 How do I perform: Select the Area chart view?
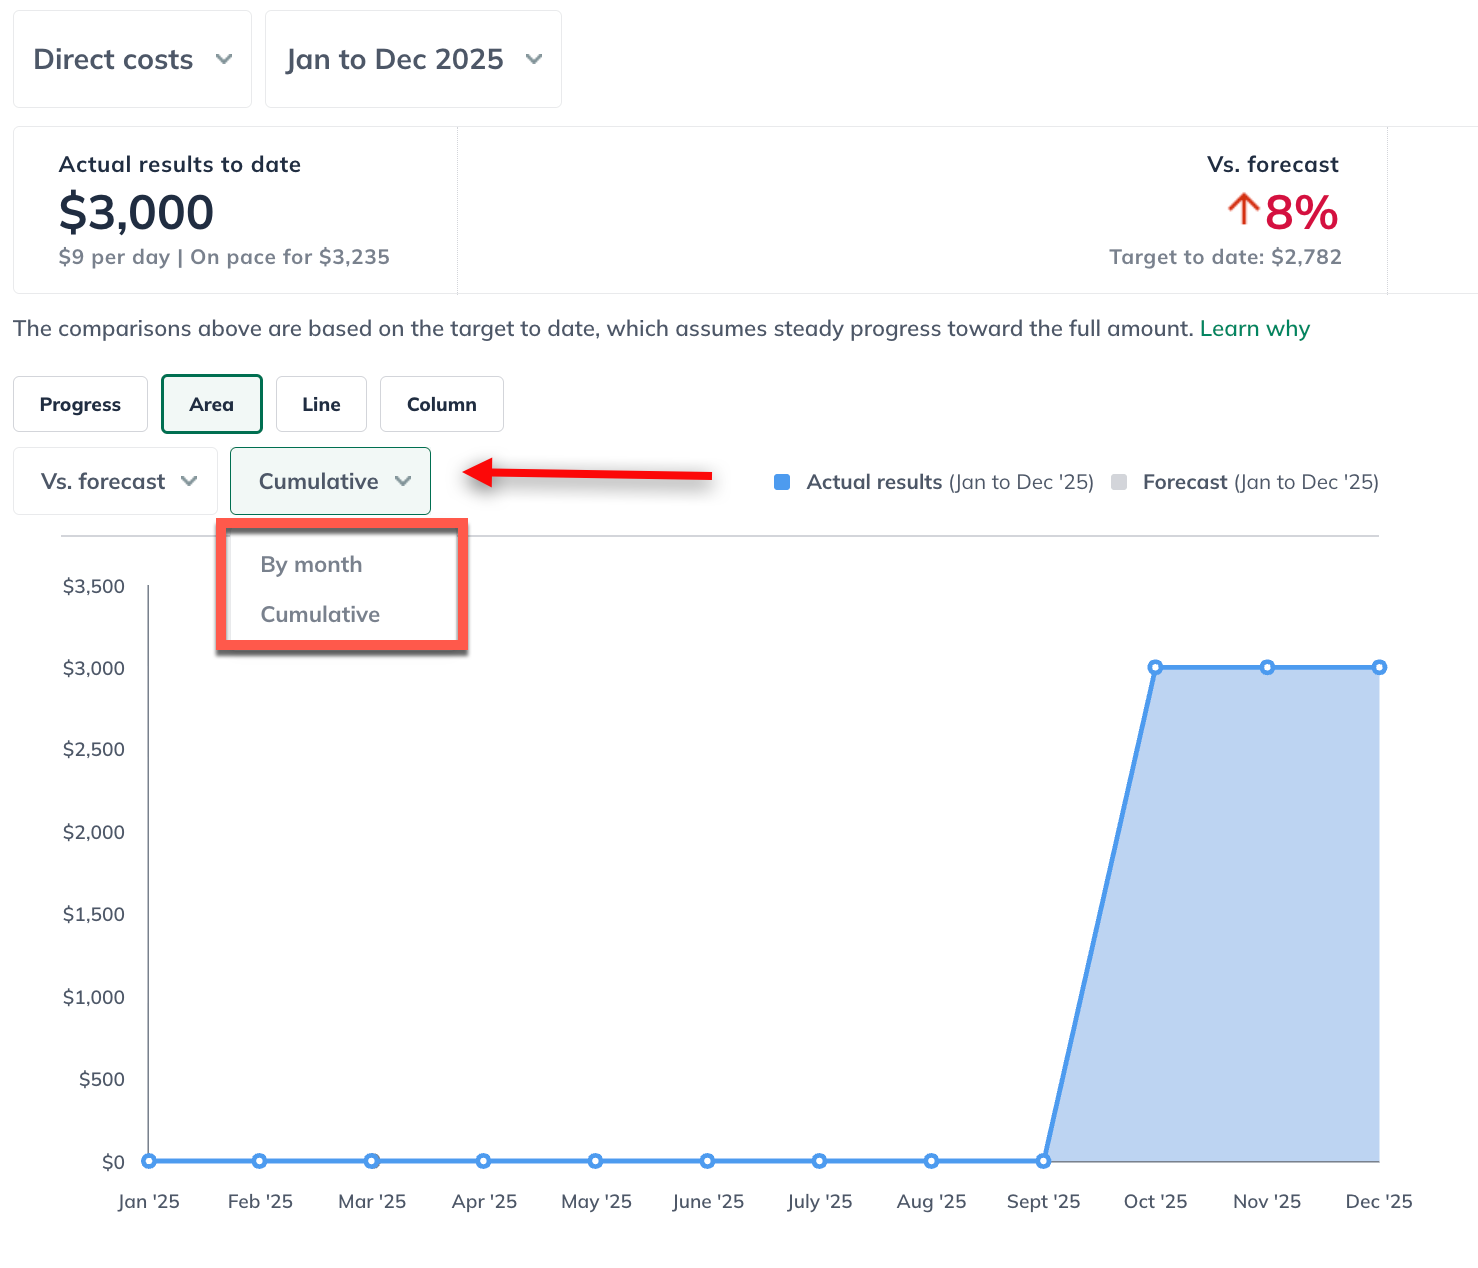click(x=211, y=405)
